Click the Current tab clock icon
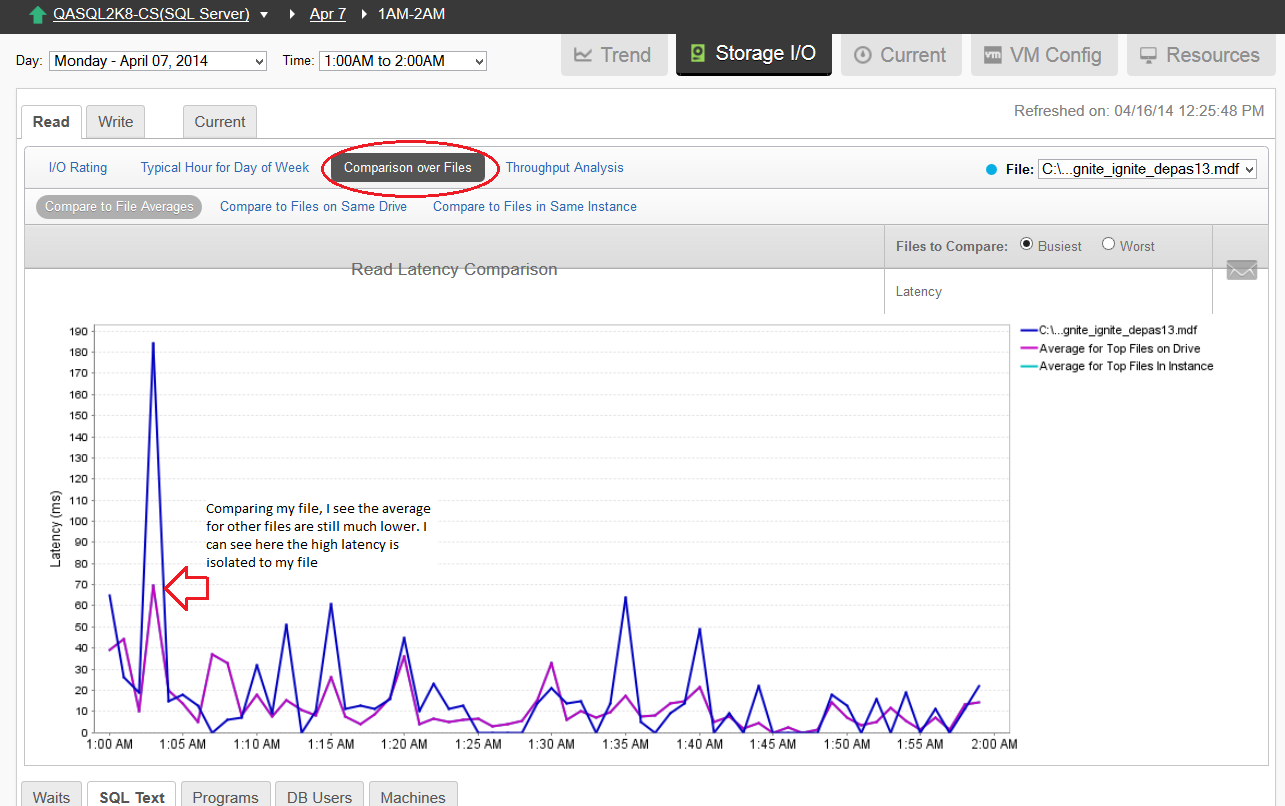 click(x=862, y=55)
